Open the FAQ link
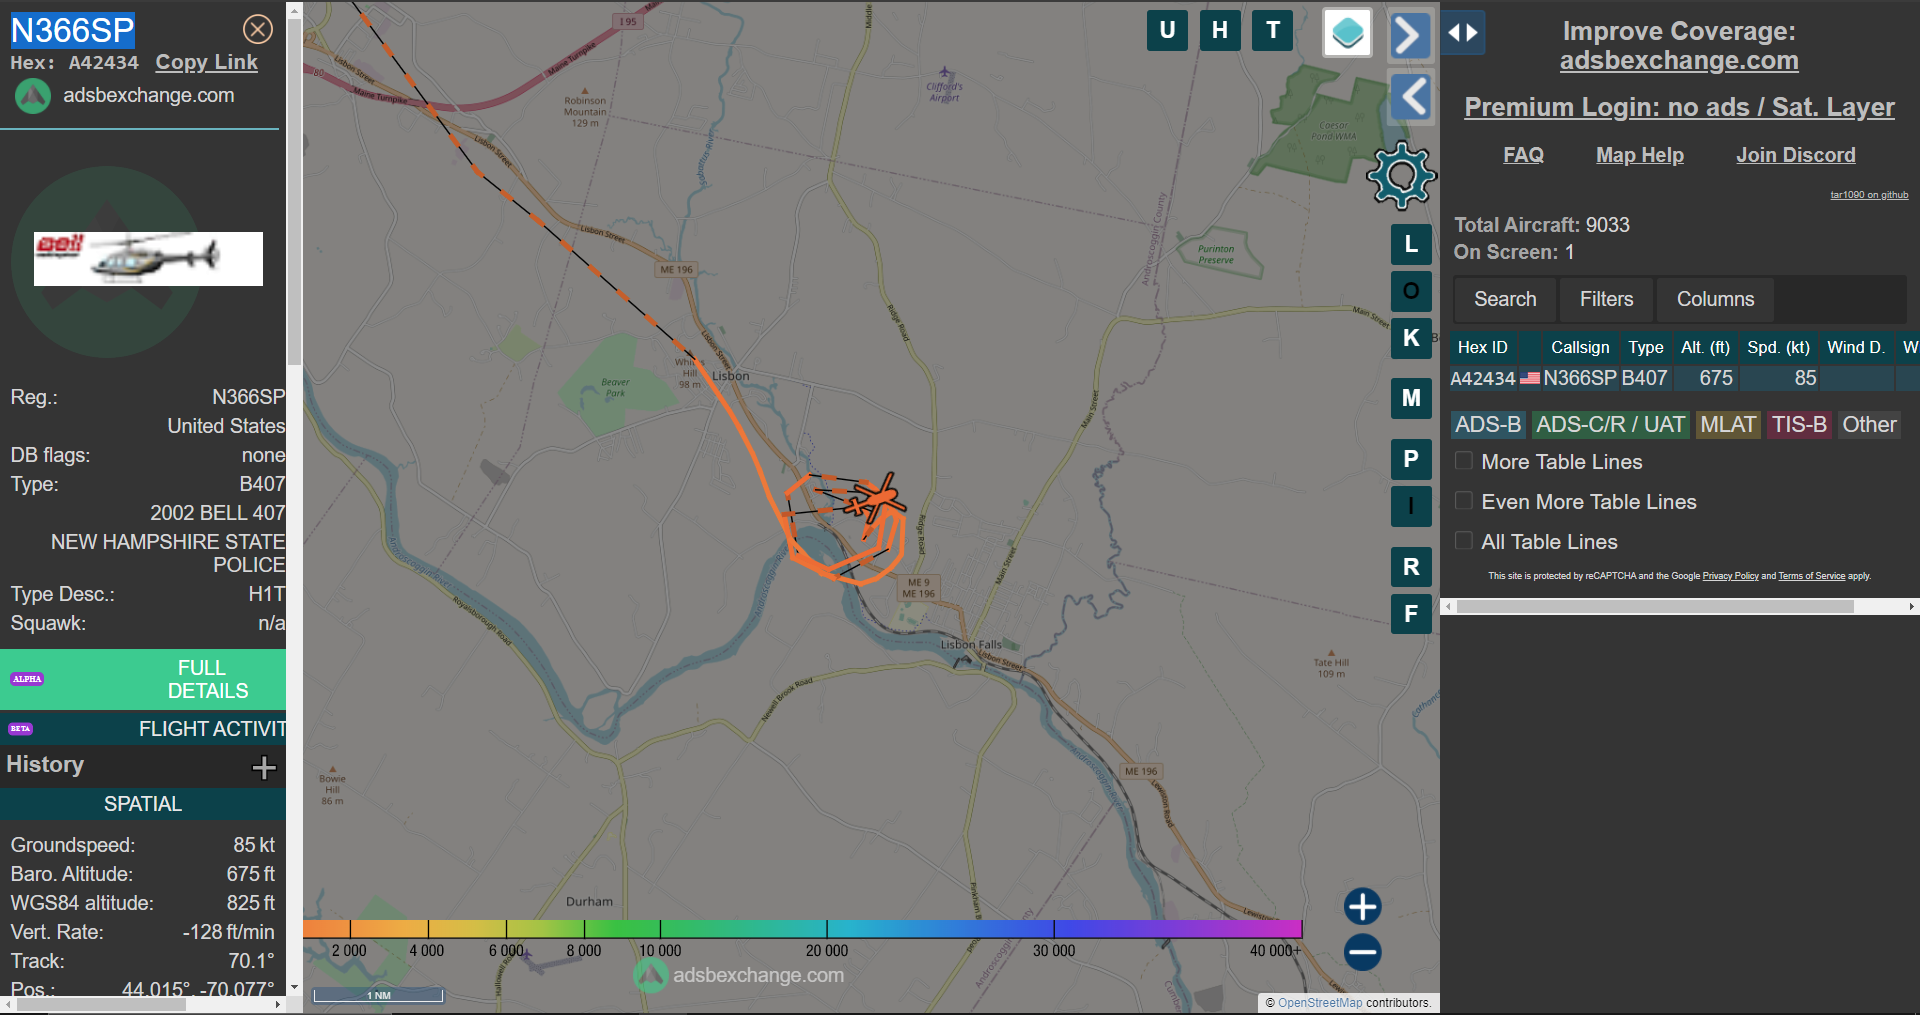The width and height of the screenshot is (1920, 1015). pos(1523,155)
